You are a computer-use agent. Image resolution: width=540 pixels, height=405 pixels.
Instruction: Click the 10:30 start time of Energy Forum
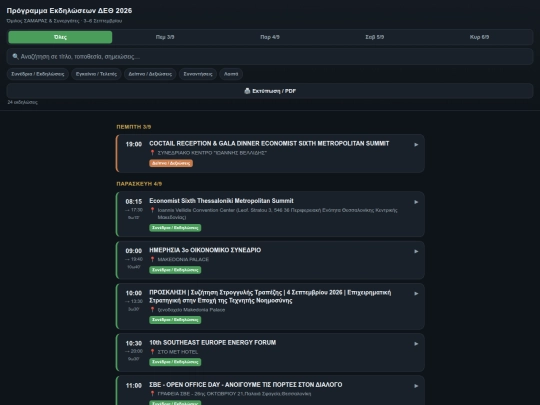coord(134,343)
